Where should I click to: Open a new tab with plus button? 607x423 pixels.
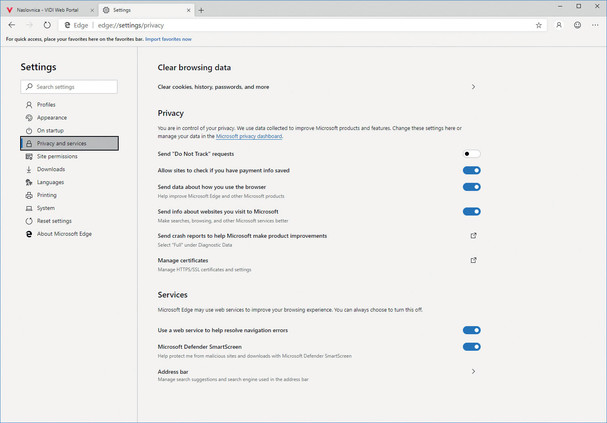201,10
